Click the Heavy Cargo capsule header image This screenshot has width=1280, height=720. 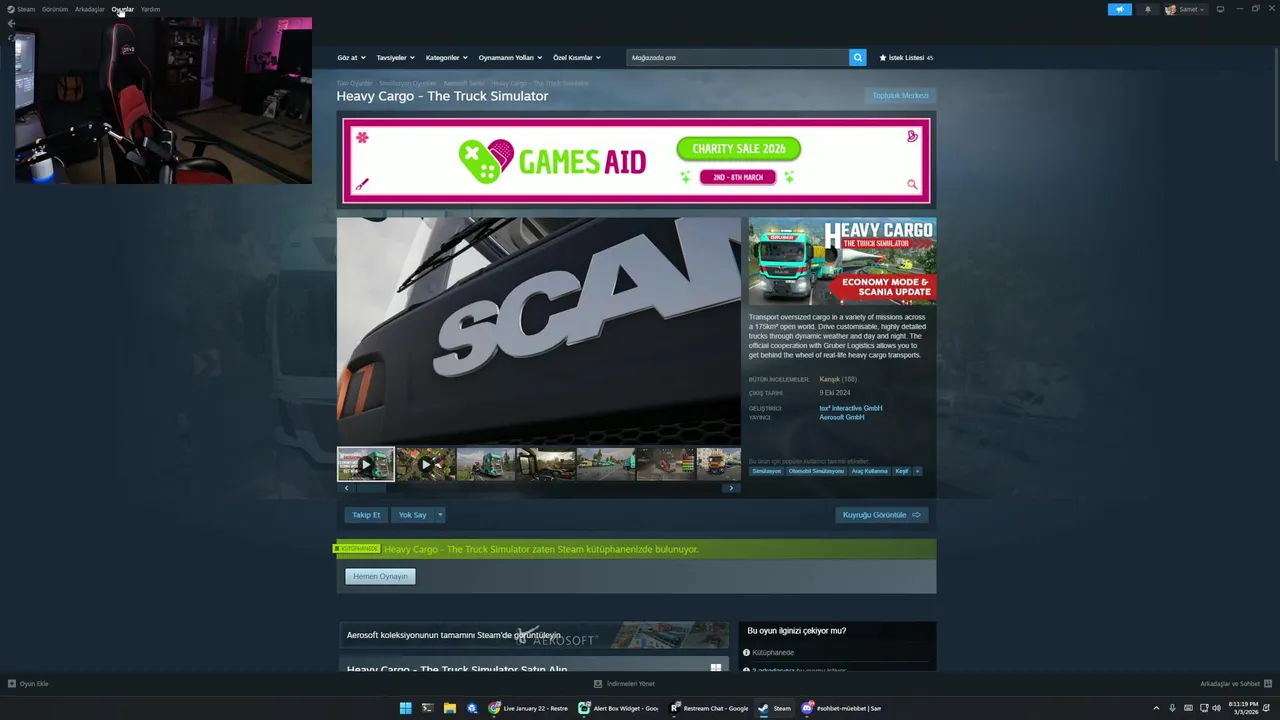click(x=843, y=261)
